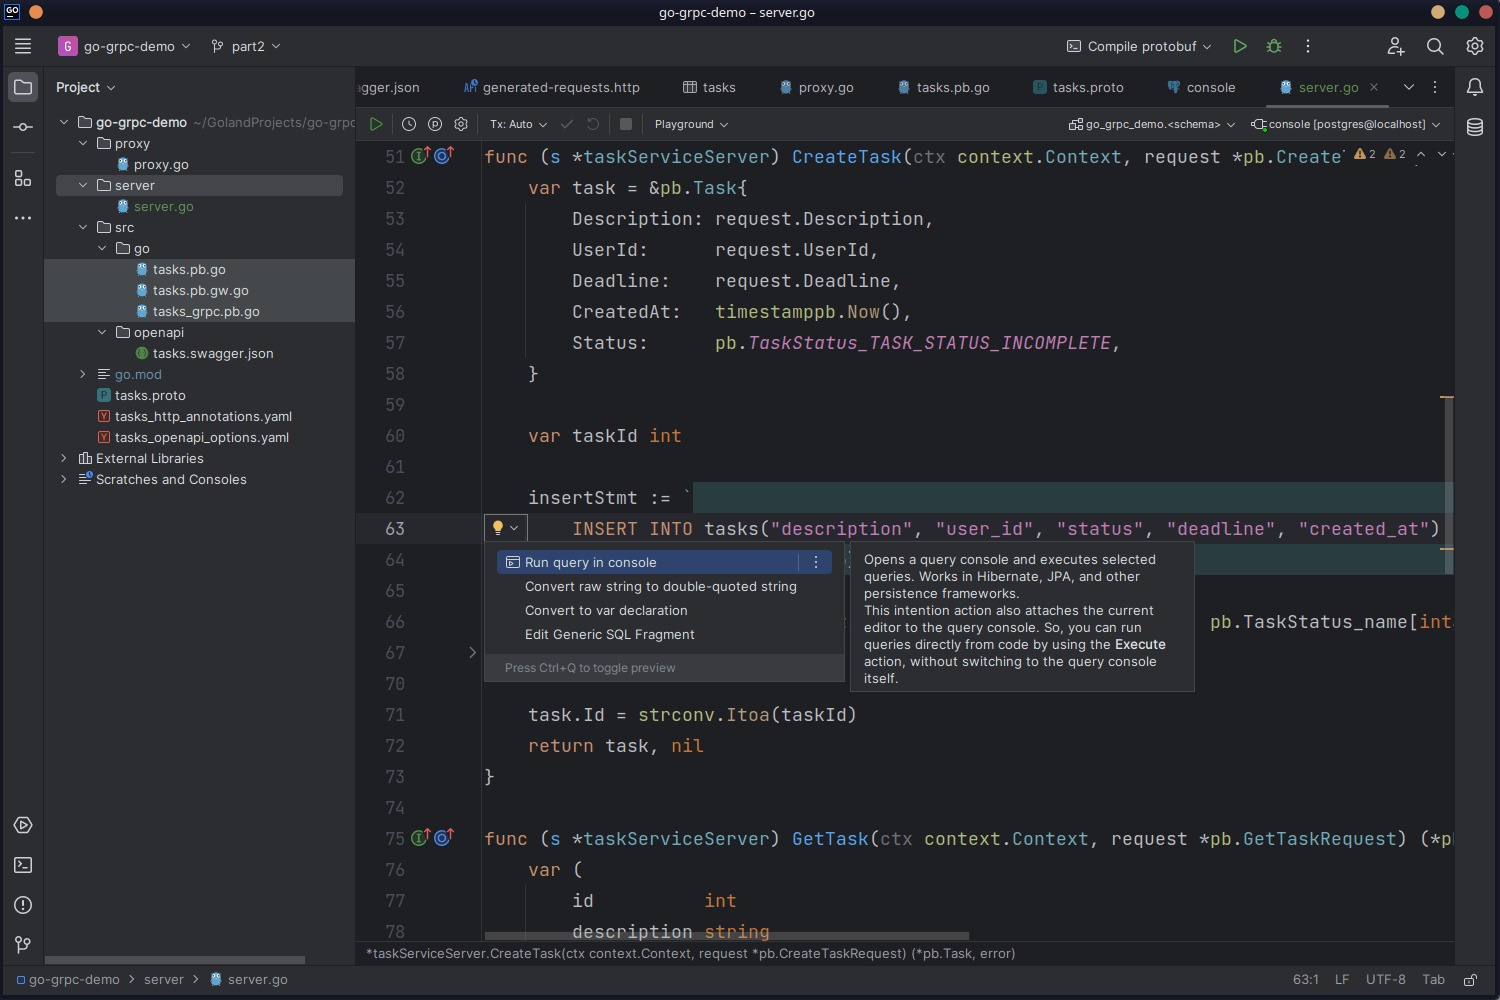The width and height of the screenshot is (1500, 1000).
Task: Open the Compile protobuf run configuration dropdown
Action: click(x=1138, y=46)
